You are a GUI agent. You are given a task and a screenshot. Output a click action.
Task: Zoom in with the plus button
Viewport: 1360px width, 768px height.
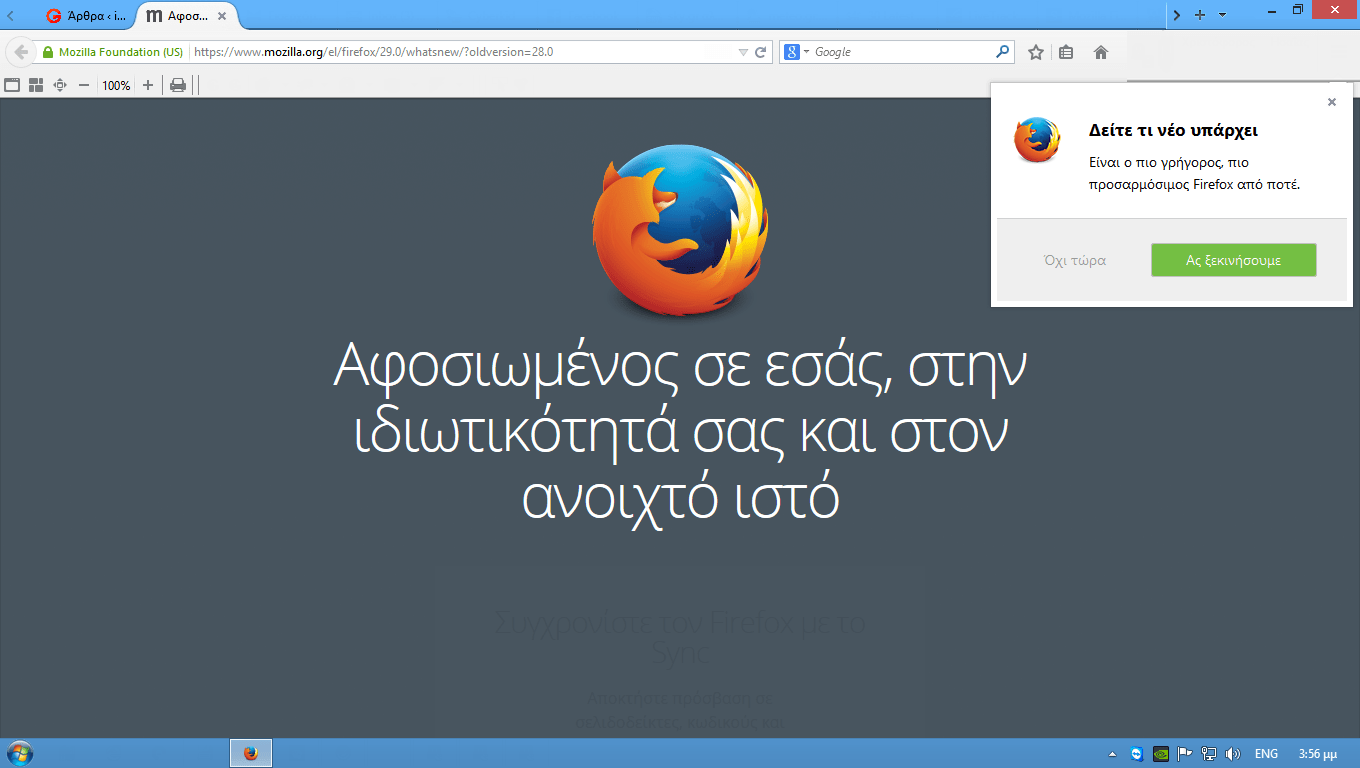pyautogui.click(x=148, y=85)
